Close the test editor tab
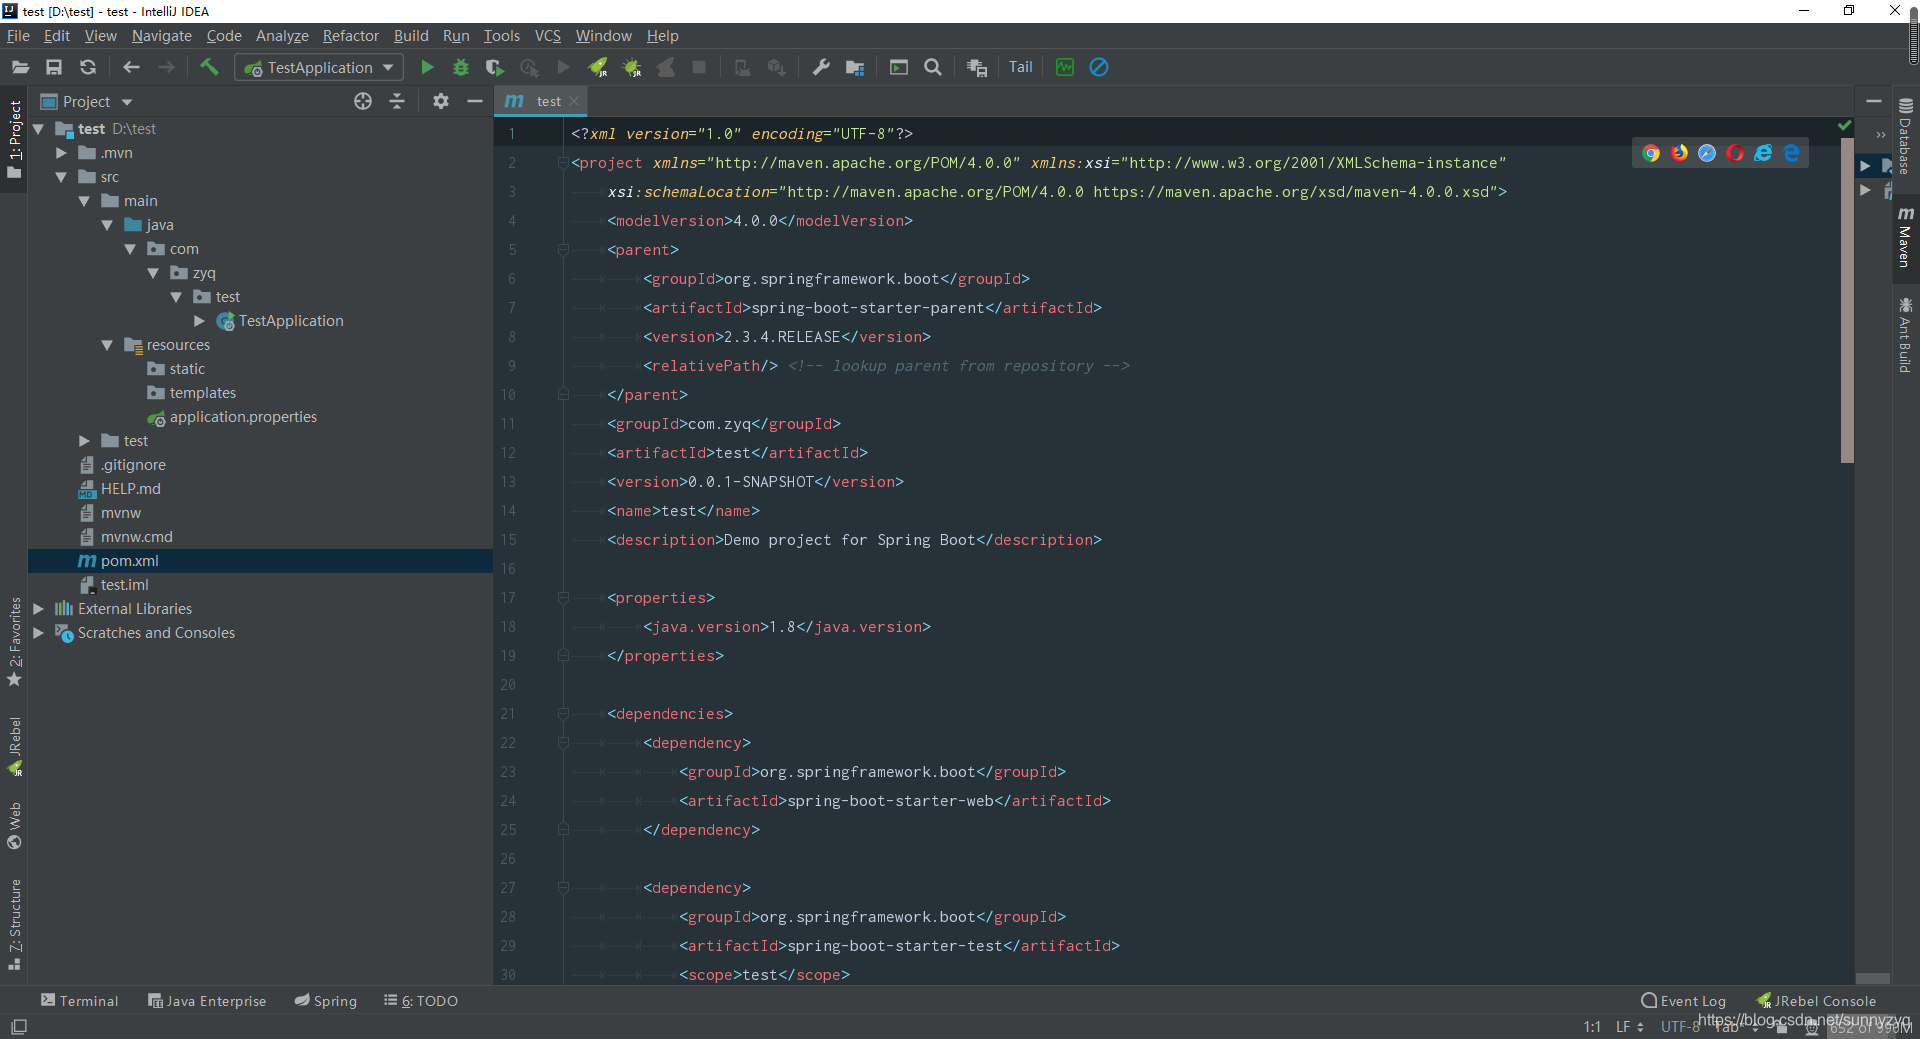 tap(574, 101)
